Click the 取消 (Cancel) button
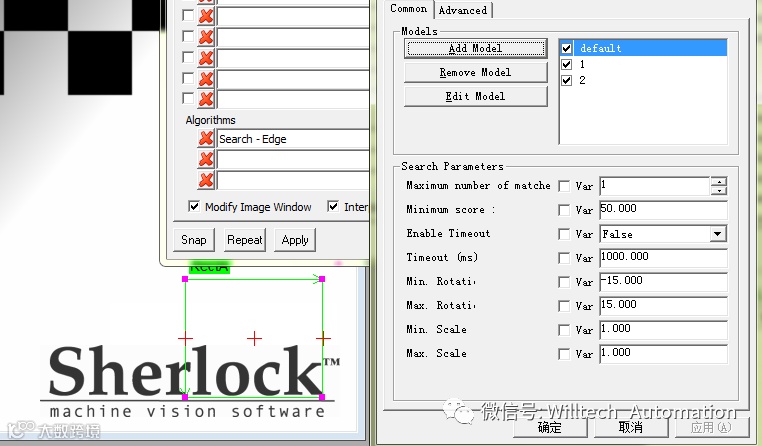The height and width of the screenshot is (446, 762). 631,427
